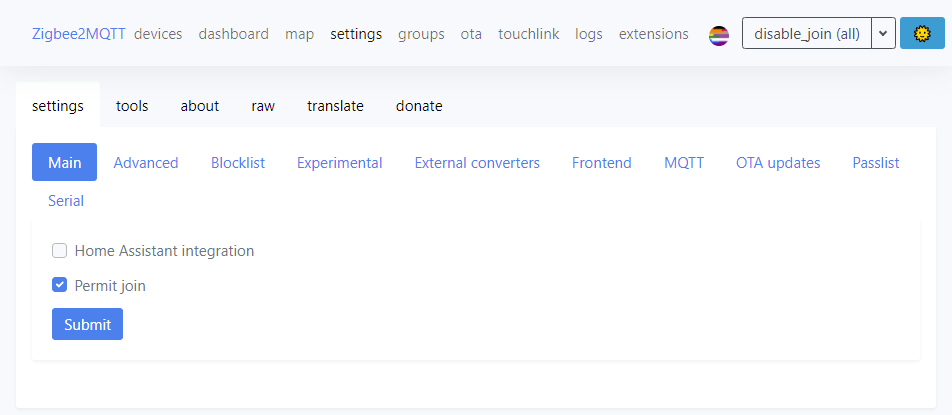Screen dimensions: 952x415
Task: Select the External converters tab
Action: tap(477, 163)
